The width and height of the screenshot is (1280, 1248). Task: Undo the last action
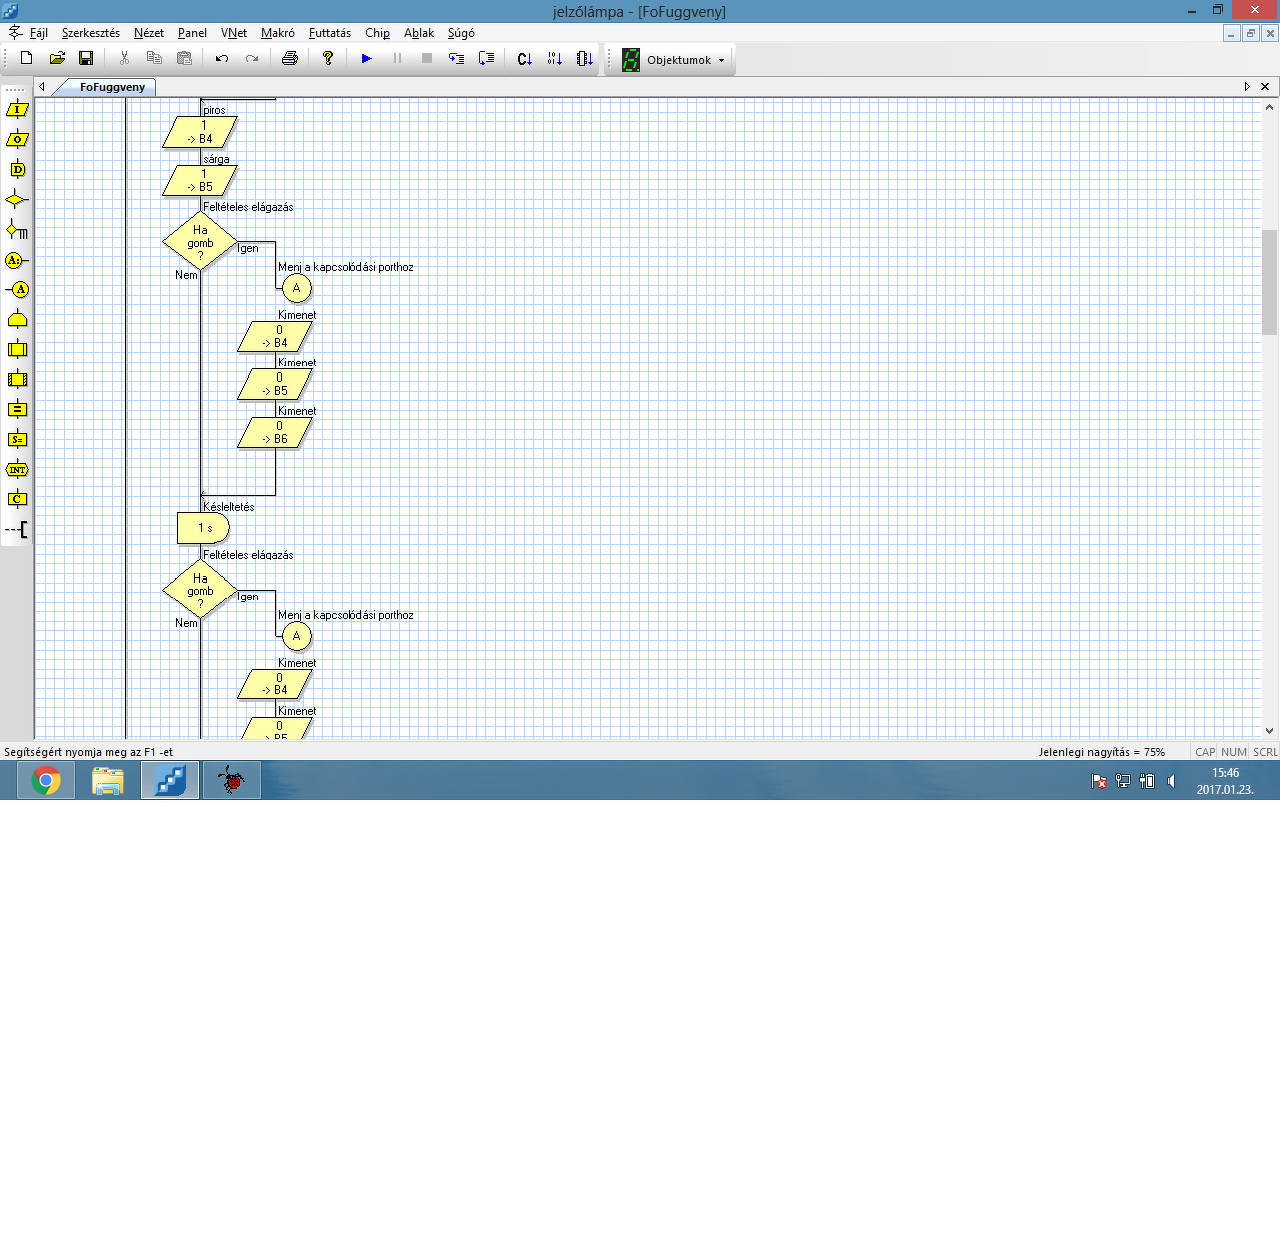222,58
